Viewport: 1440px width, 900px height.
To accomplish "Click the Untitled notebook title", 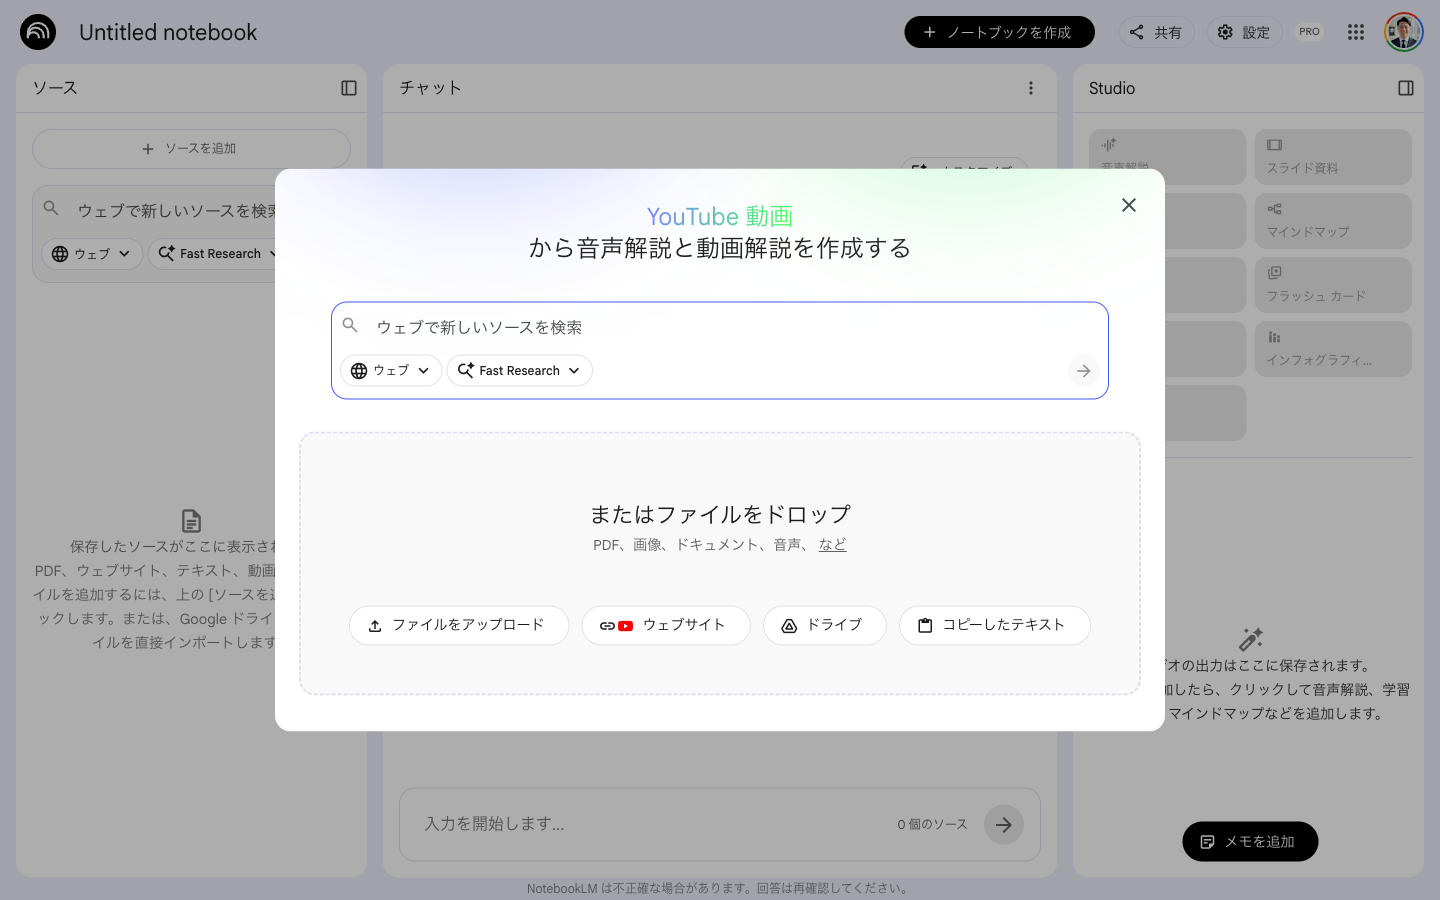I will [x=168, y=32].
